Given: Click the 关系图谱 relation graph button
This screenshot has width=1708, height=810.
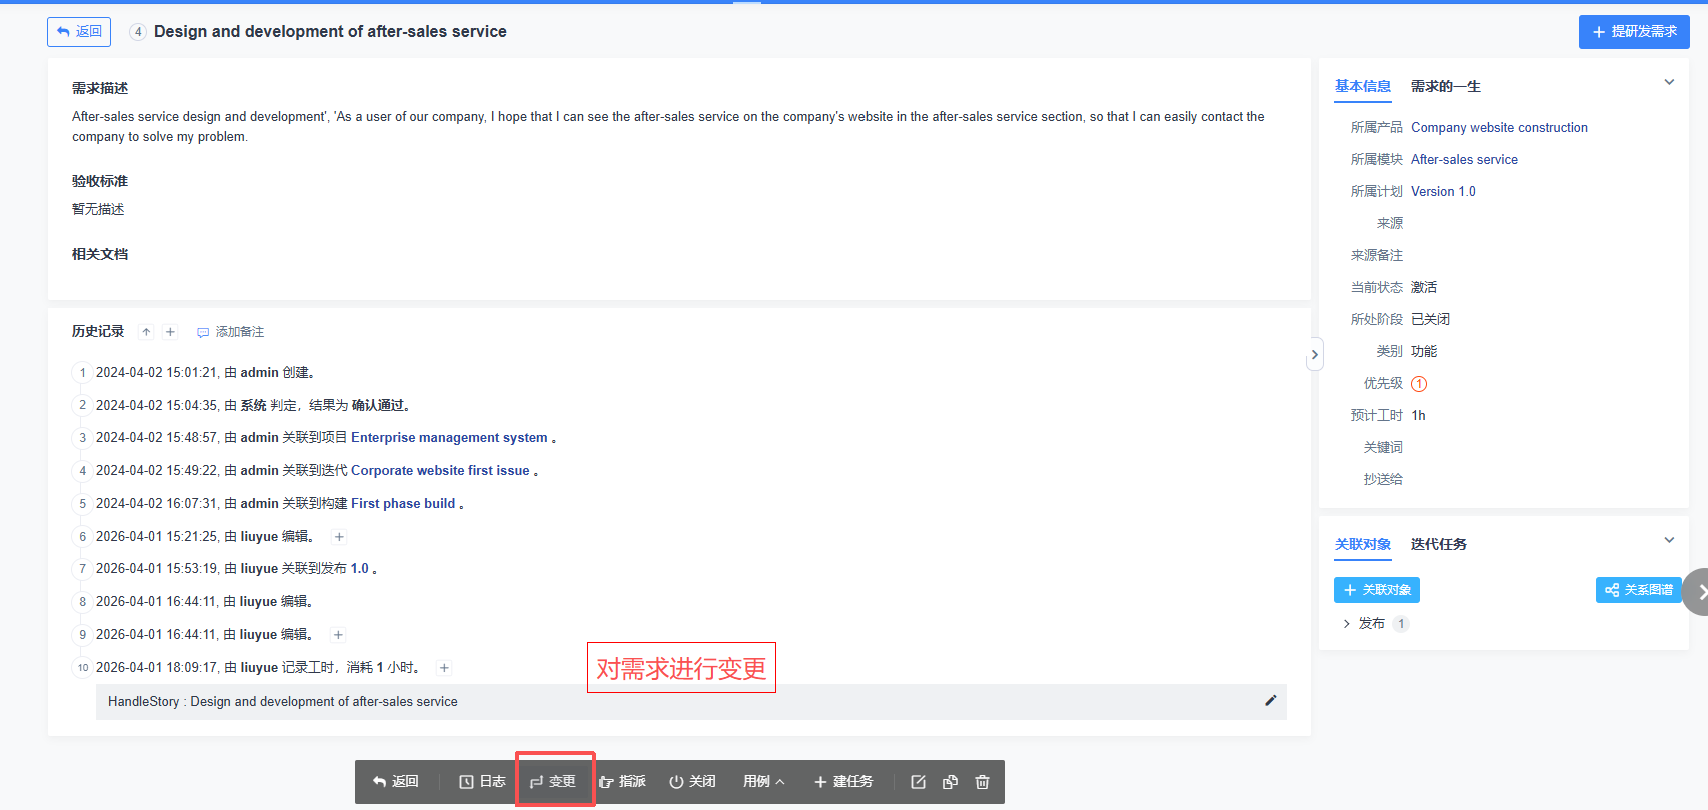Looking at the screenshot, I should point(1638,590).
